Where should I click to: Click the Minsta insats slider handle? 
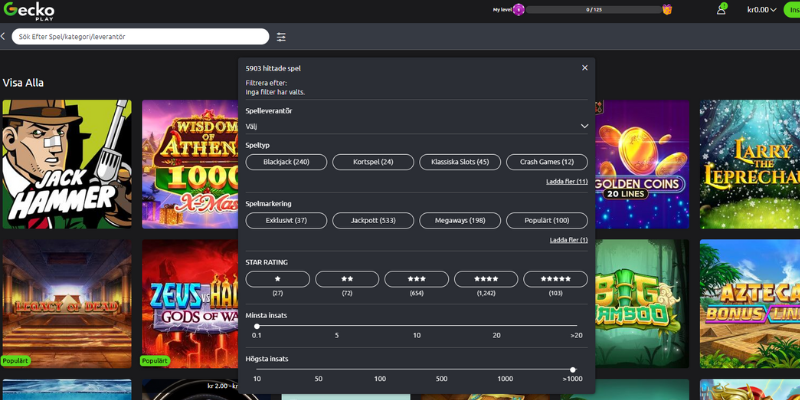point(257,326)
